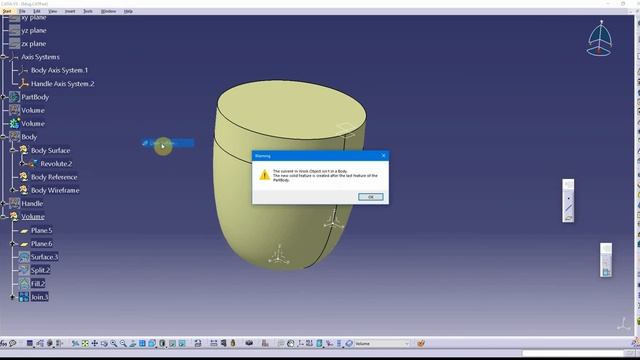This screenshot has height=360, width=640.
Task: Select Body Reference in the tree
Action: coord(54,177)
